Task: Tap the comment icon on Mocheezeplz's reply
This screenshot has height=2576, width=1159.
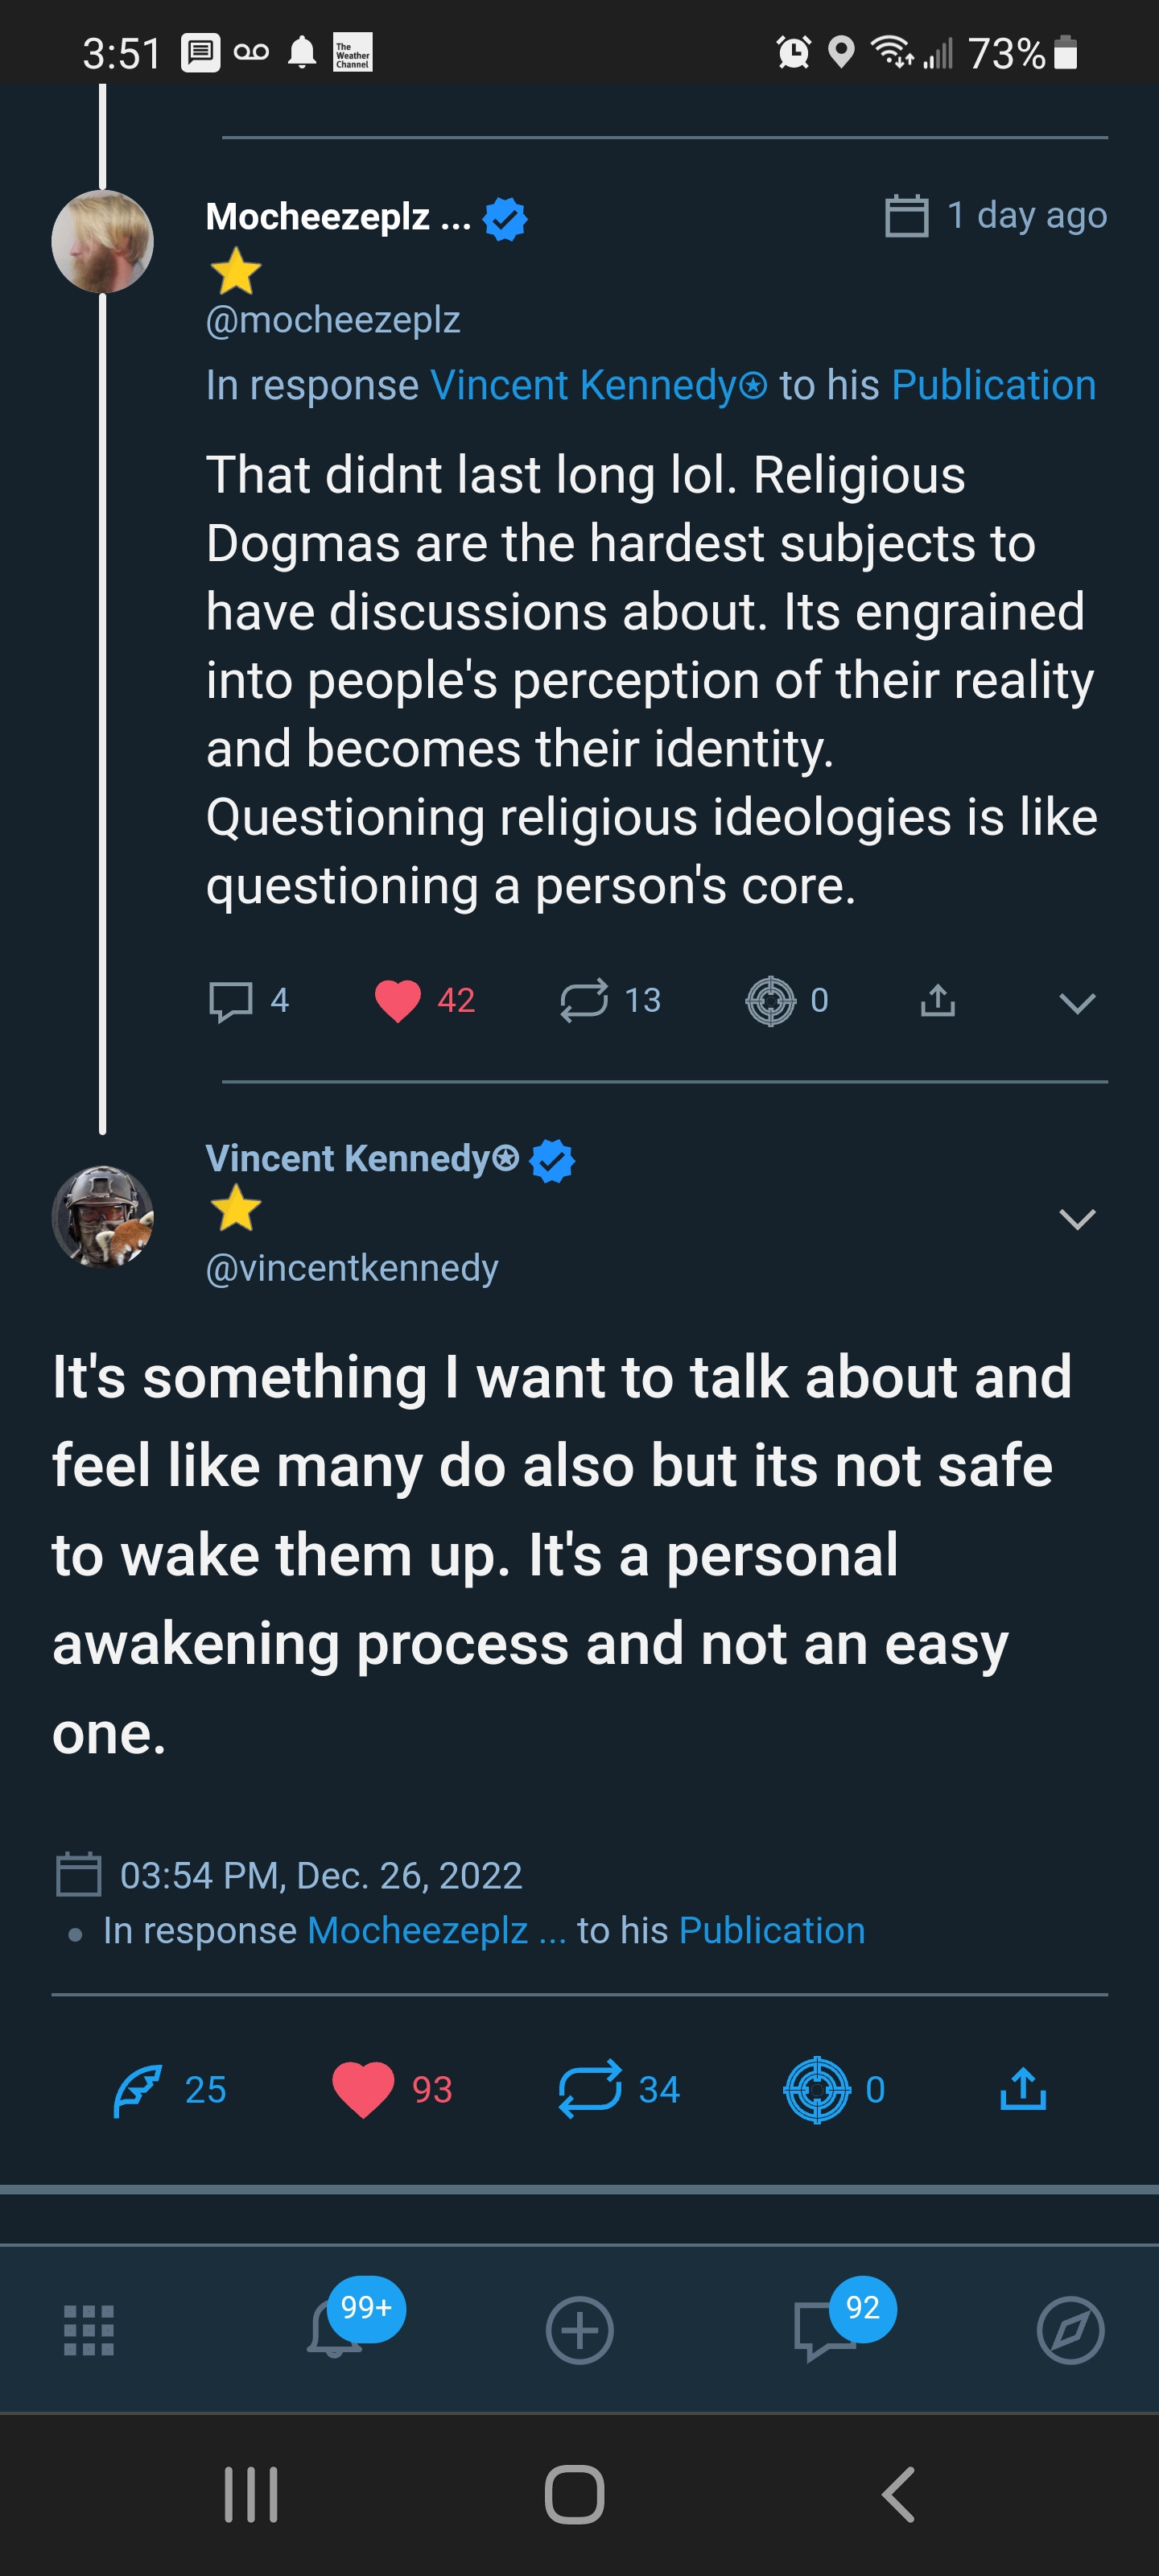Action: [230, 1001]
